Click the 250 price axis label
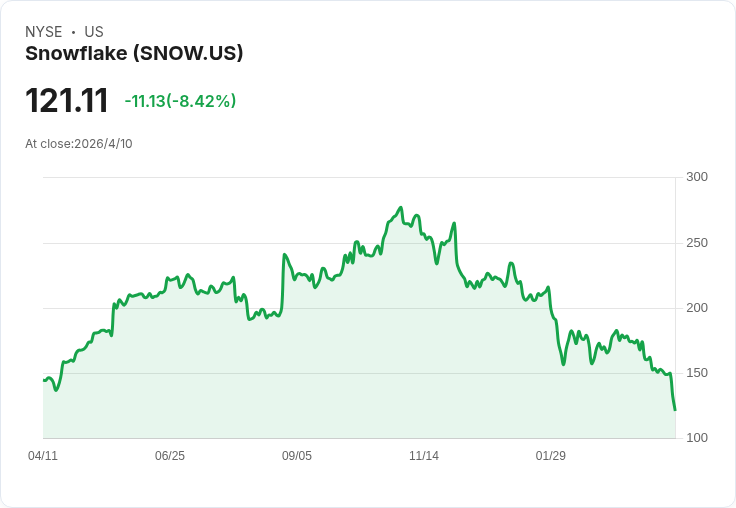The width and height of the screenshot is (736, 508). 697,243
